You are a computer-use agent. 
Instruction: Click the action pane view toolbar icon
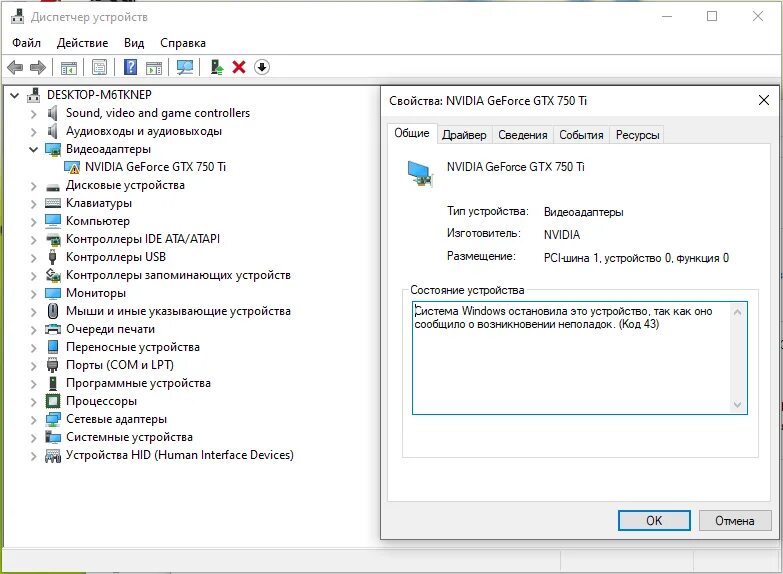coord(154,67)
